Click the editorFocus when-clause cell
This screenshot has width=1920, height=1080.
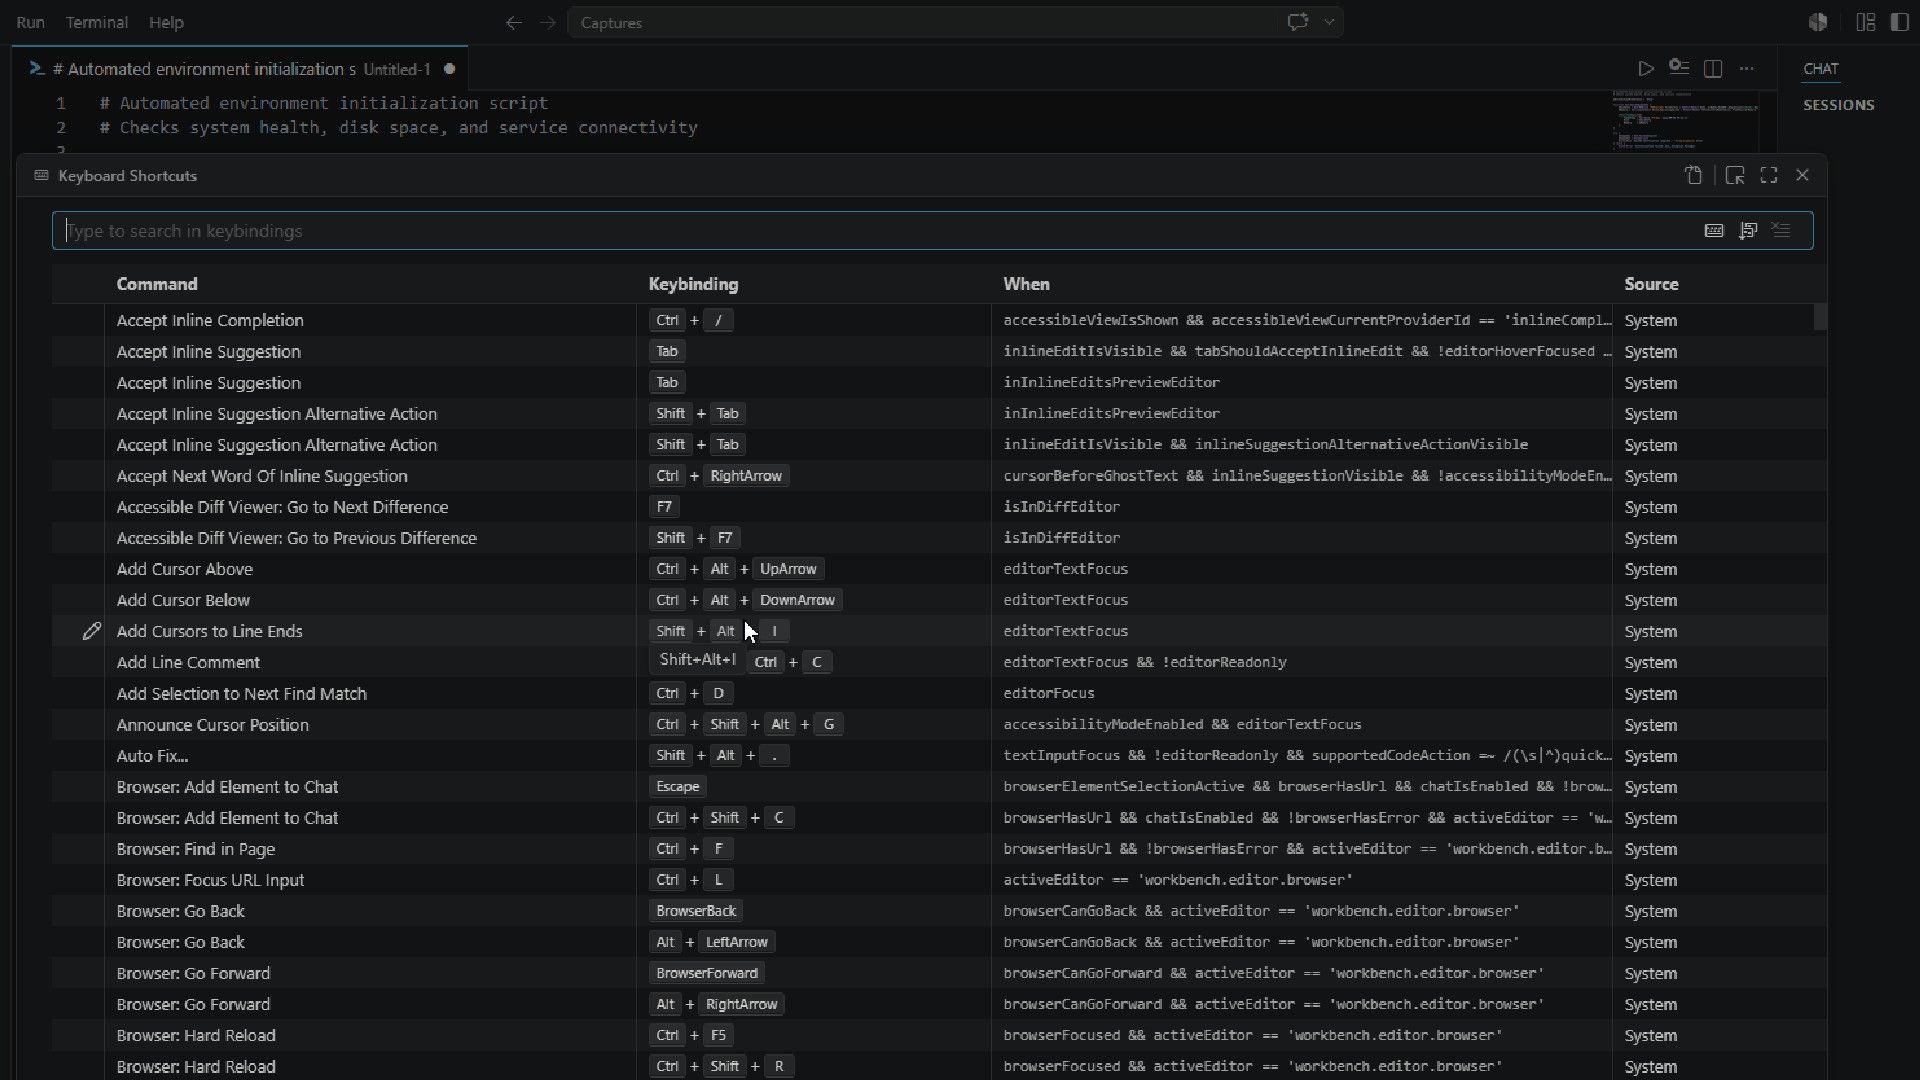coord(1049,693)
